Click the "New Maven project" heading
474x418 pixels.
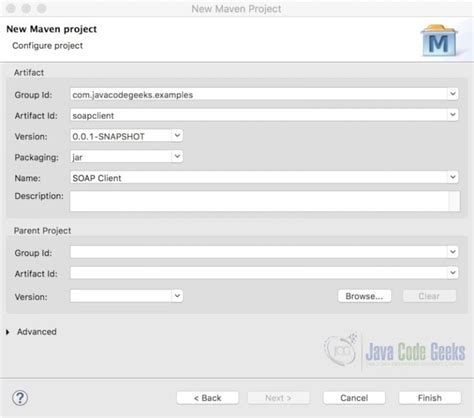point(52,29)
